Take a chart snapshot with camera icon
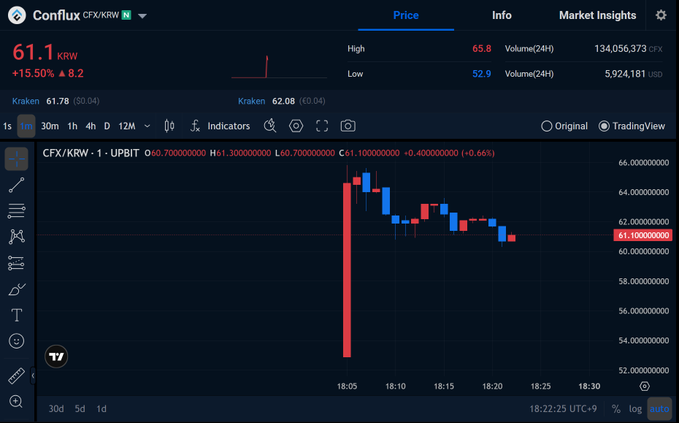 (x=348, y=126)
